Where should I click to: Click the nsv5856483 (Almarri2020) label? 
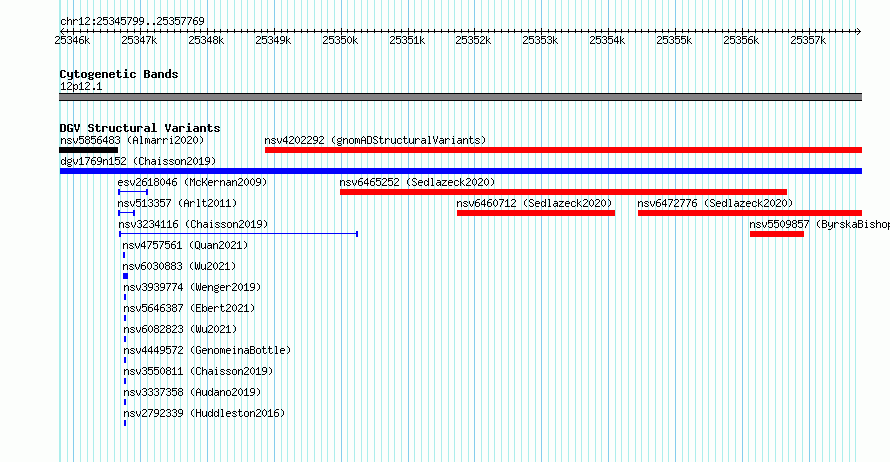tap(132, 140)
